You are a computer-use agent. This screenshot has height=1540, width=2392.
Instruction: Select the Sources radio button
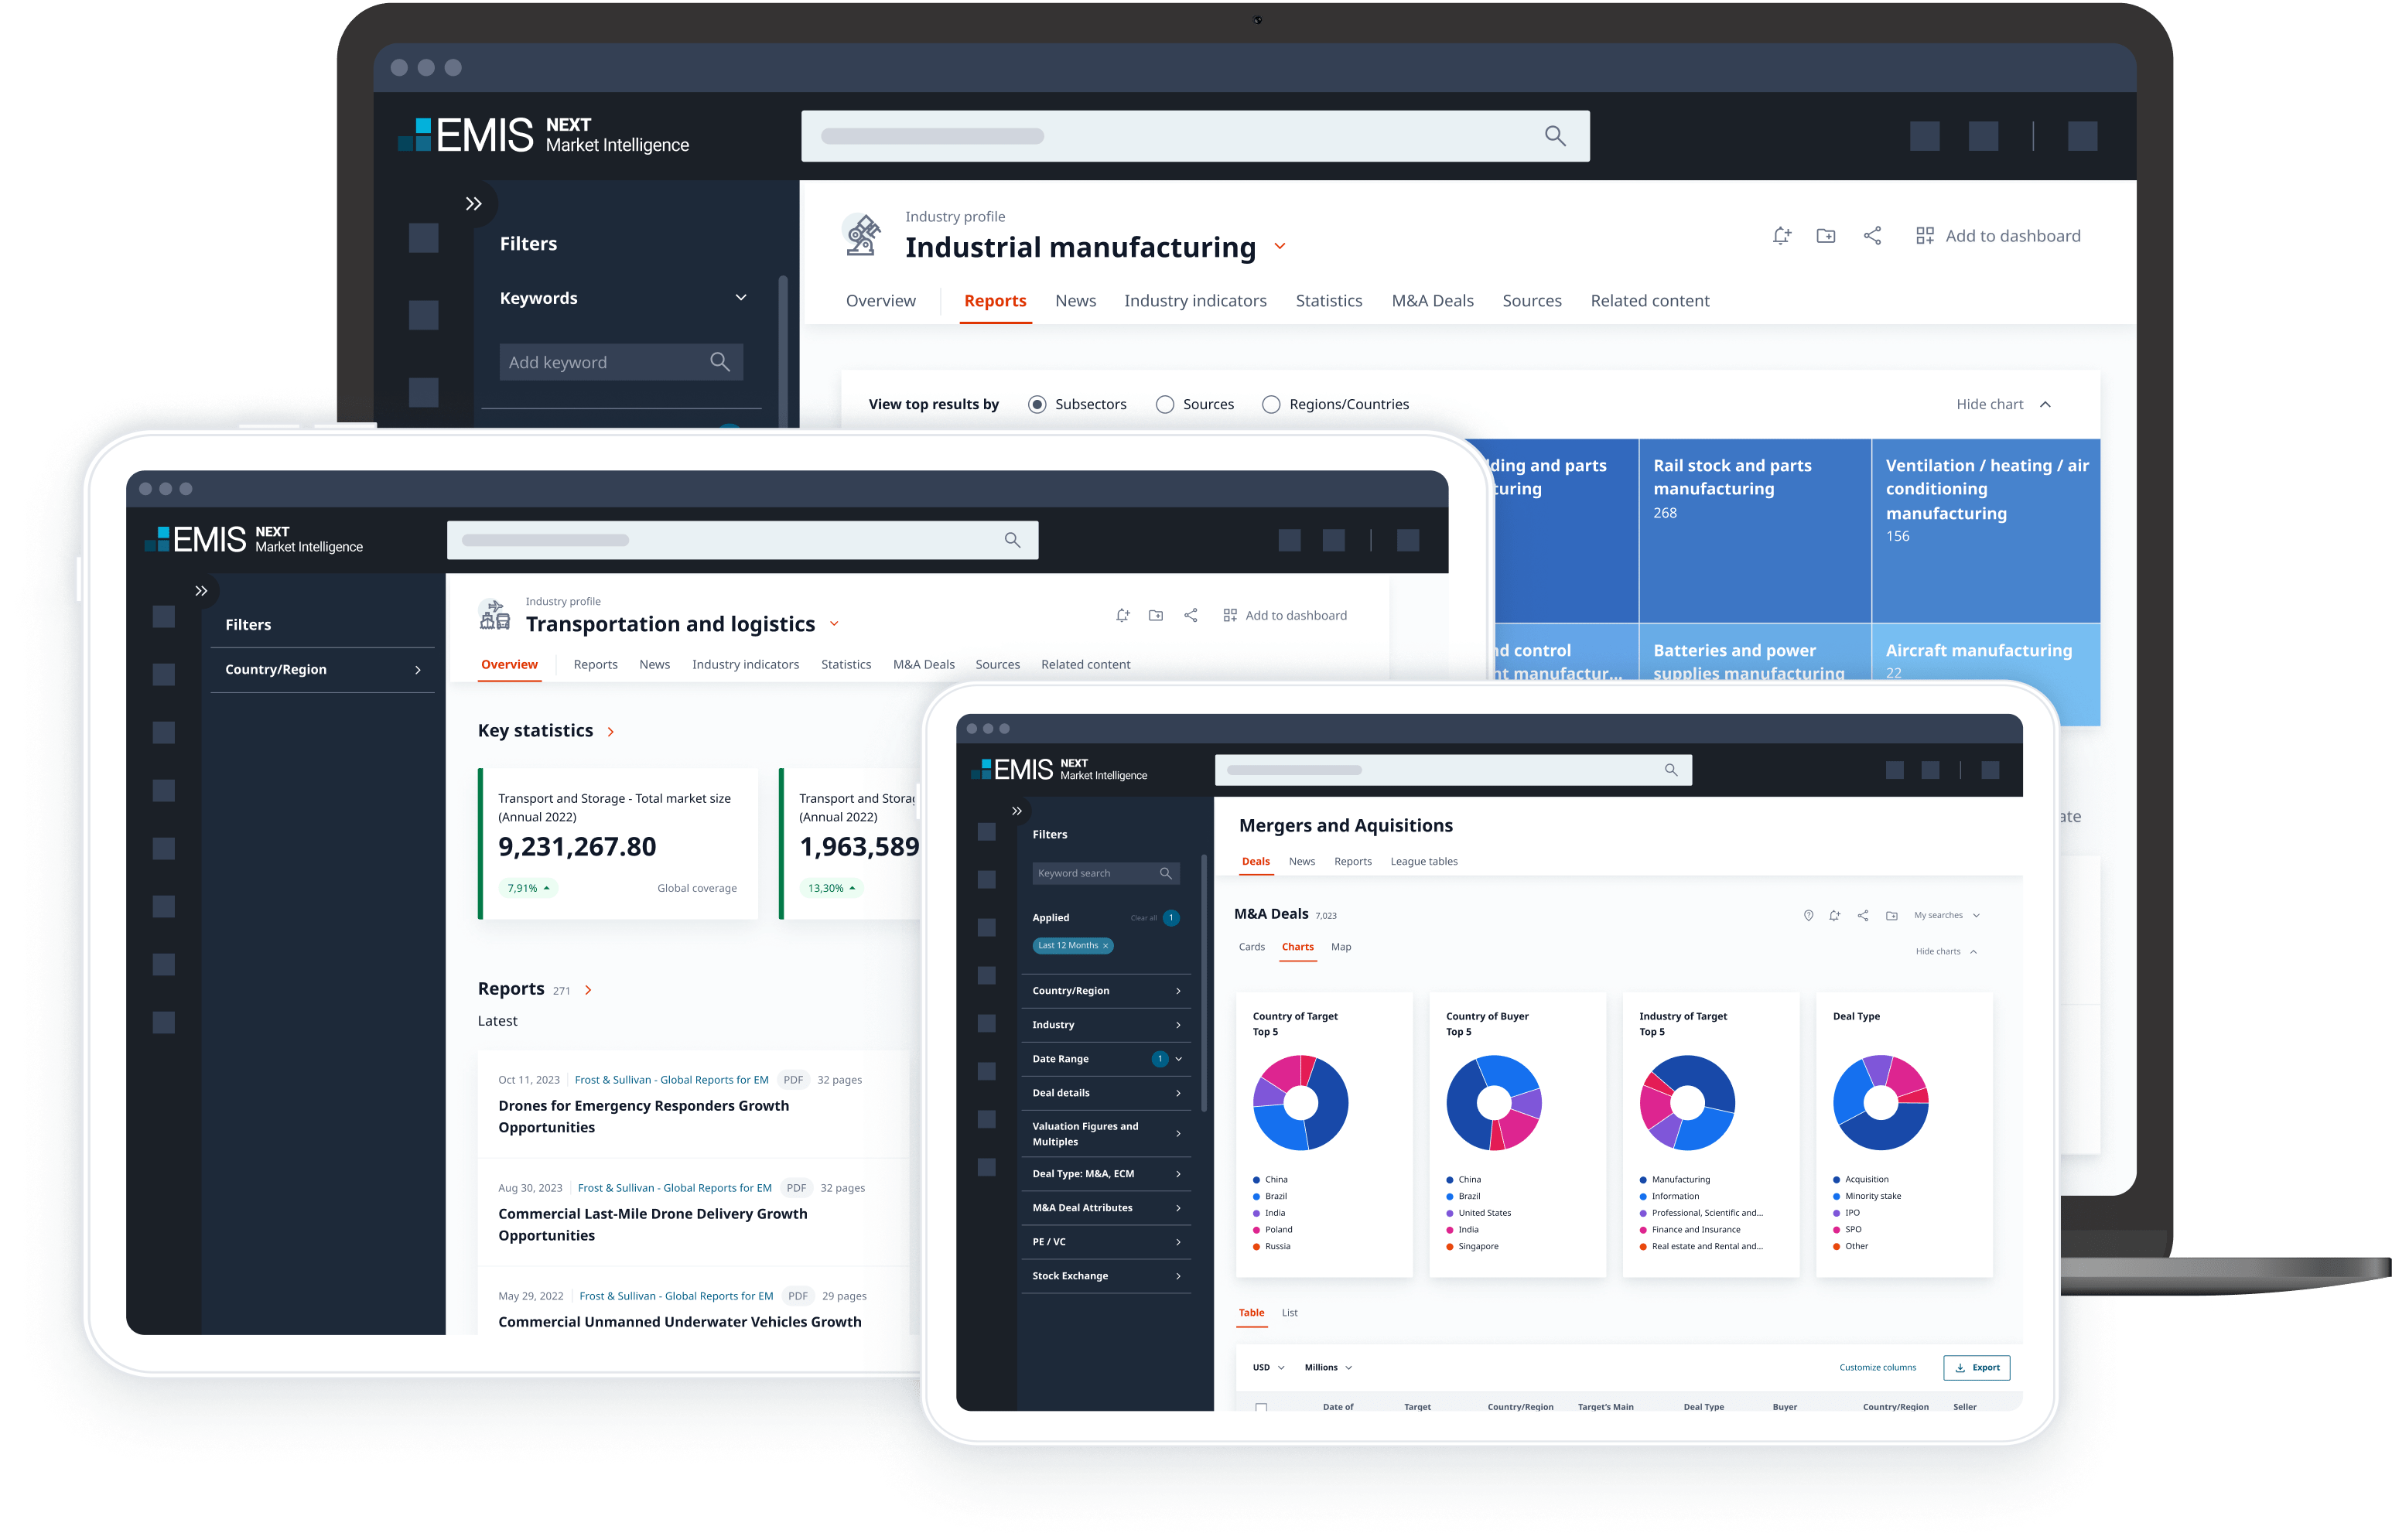(1165, 404)
